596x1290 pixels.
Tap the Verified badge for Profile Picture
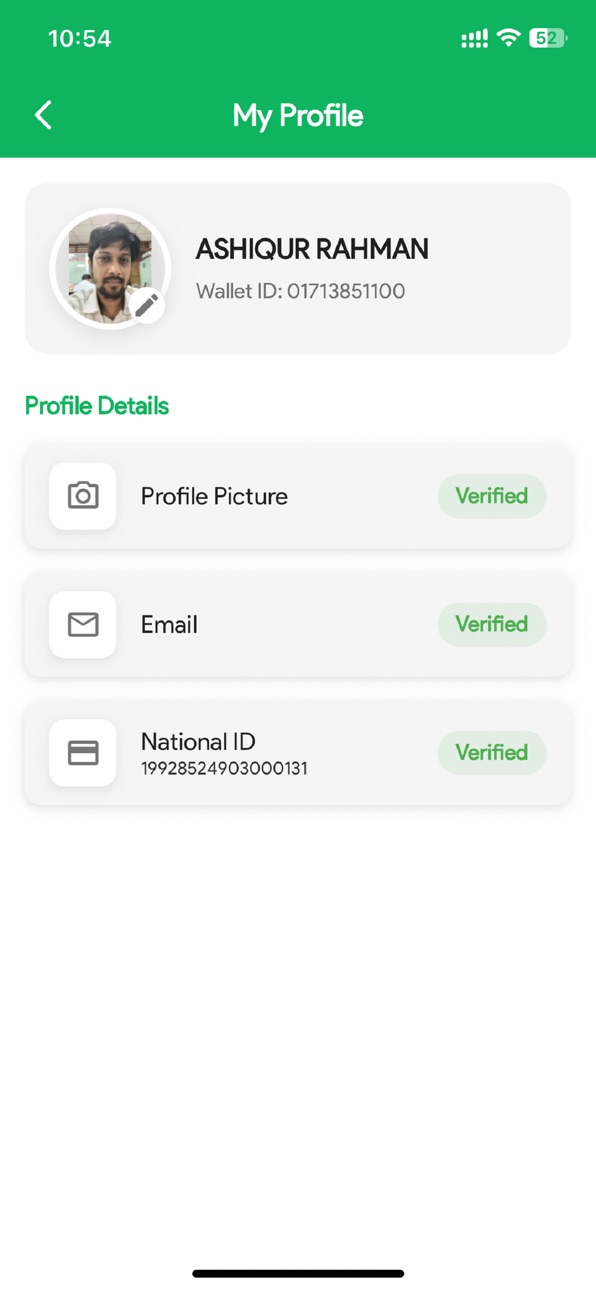tap(492, 496)
